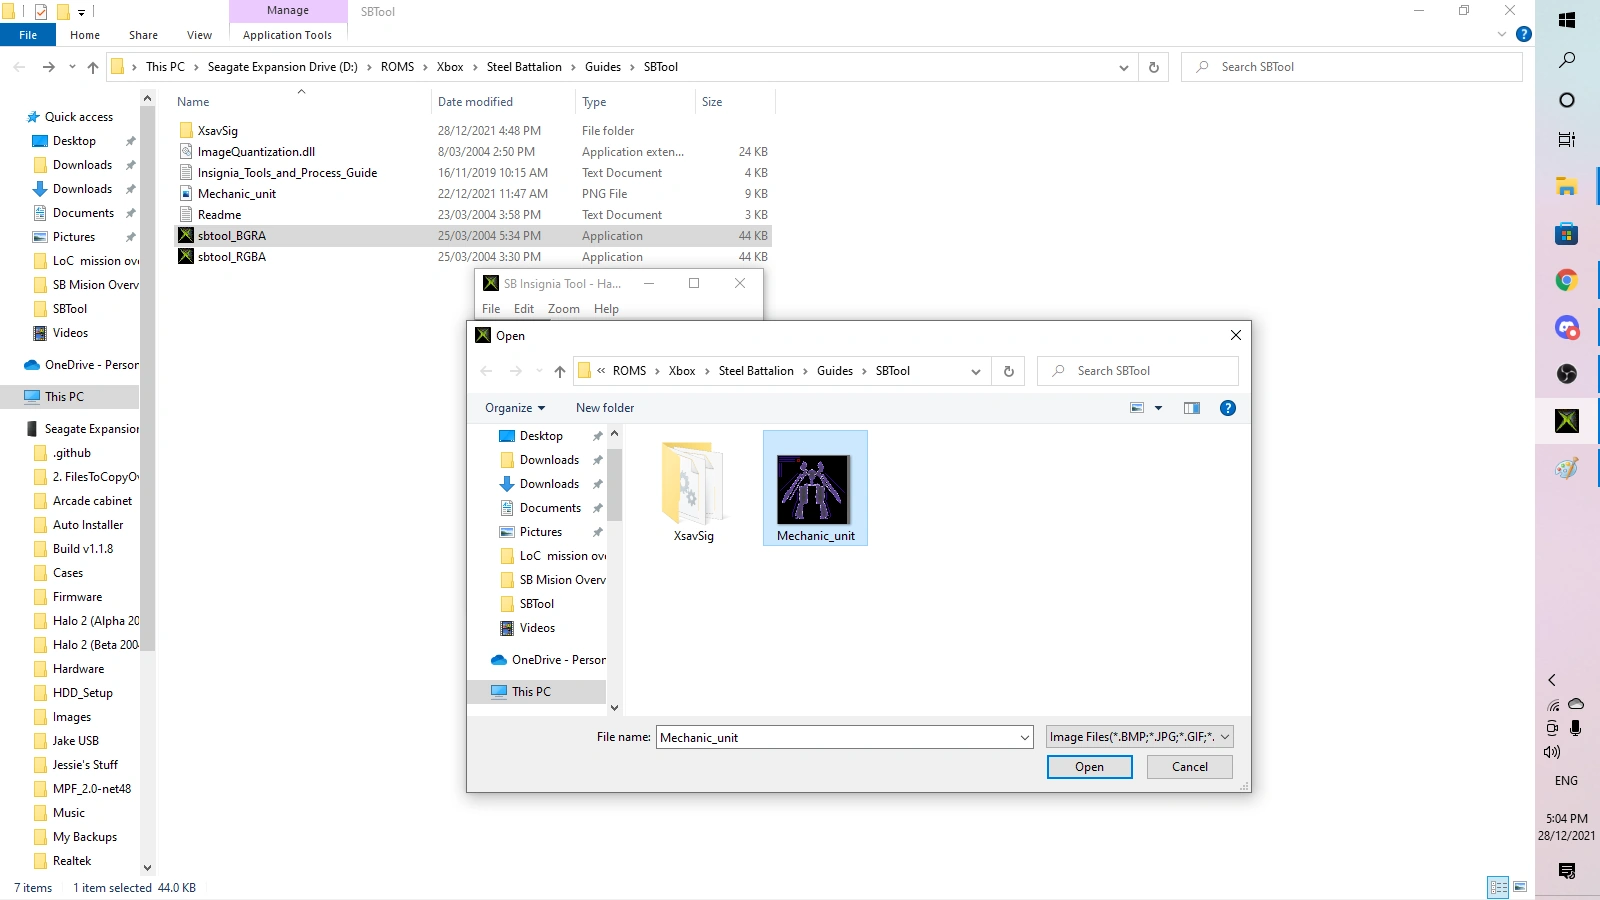Select the XsavSig folder in Open dialog

[x=693, y=492]
